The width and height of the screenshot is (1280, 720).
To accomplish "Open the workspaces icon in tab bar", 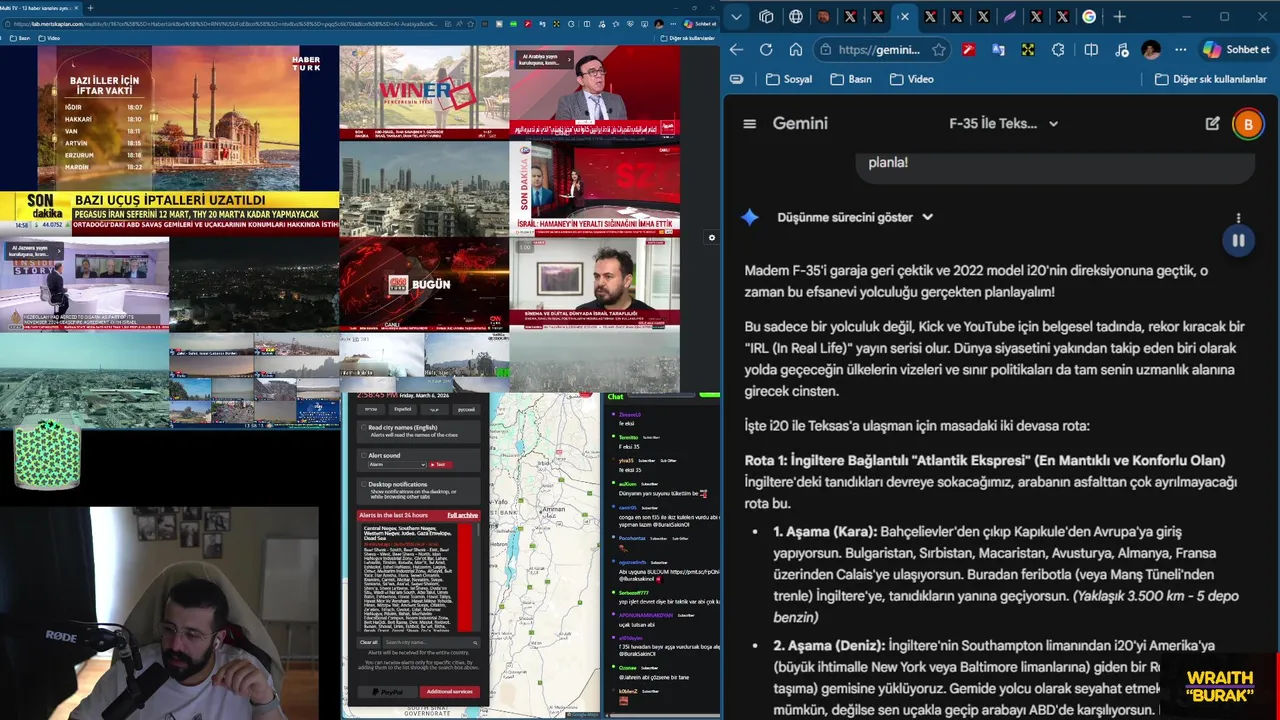I will tap(766, 16).
